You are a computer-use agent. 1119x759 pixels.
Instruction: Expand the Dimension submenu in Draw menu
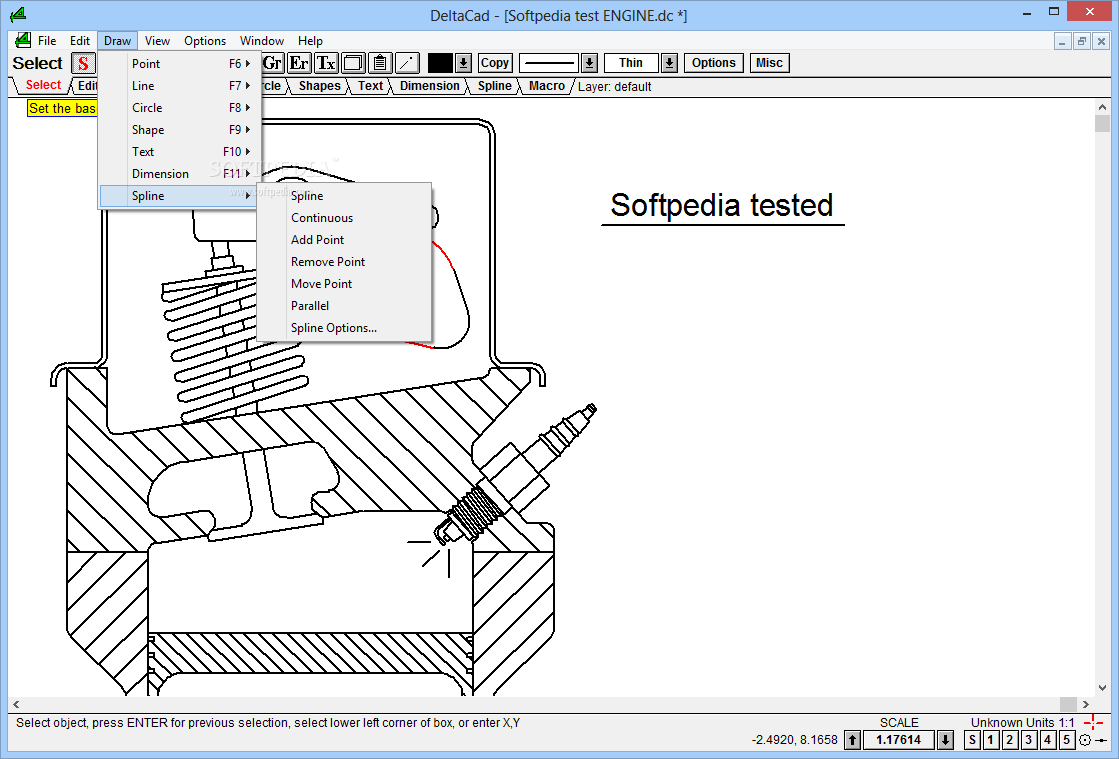[x=181, y=174]
